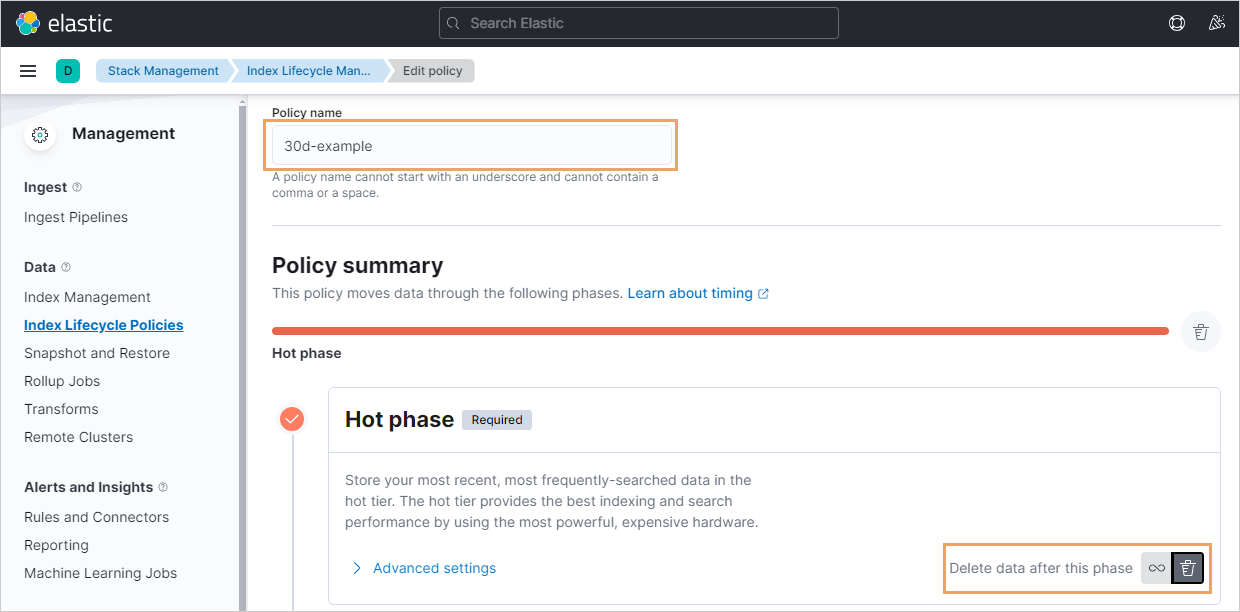Click the Policy name input field

click(x=471, y=146)
